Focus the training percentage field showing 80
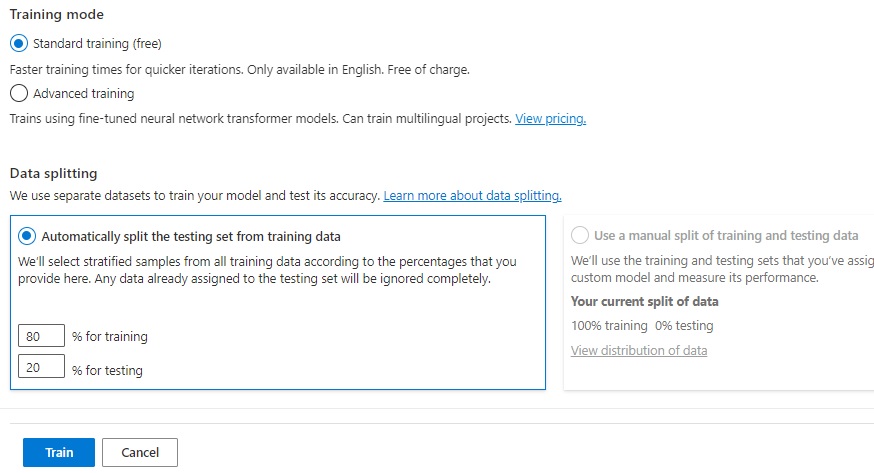Image resolution: width=874 pixels, height=473 pixels. pyautogui.click(x=41, y=337)
